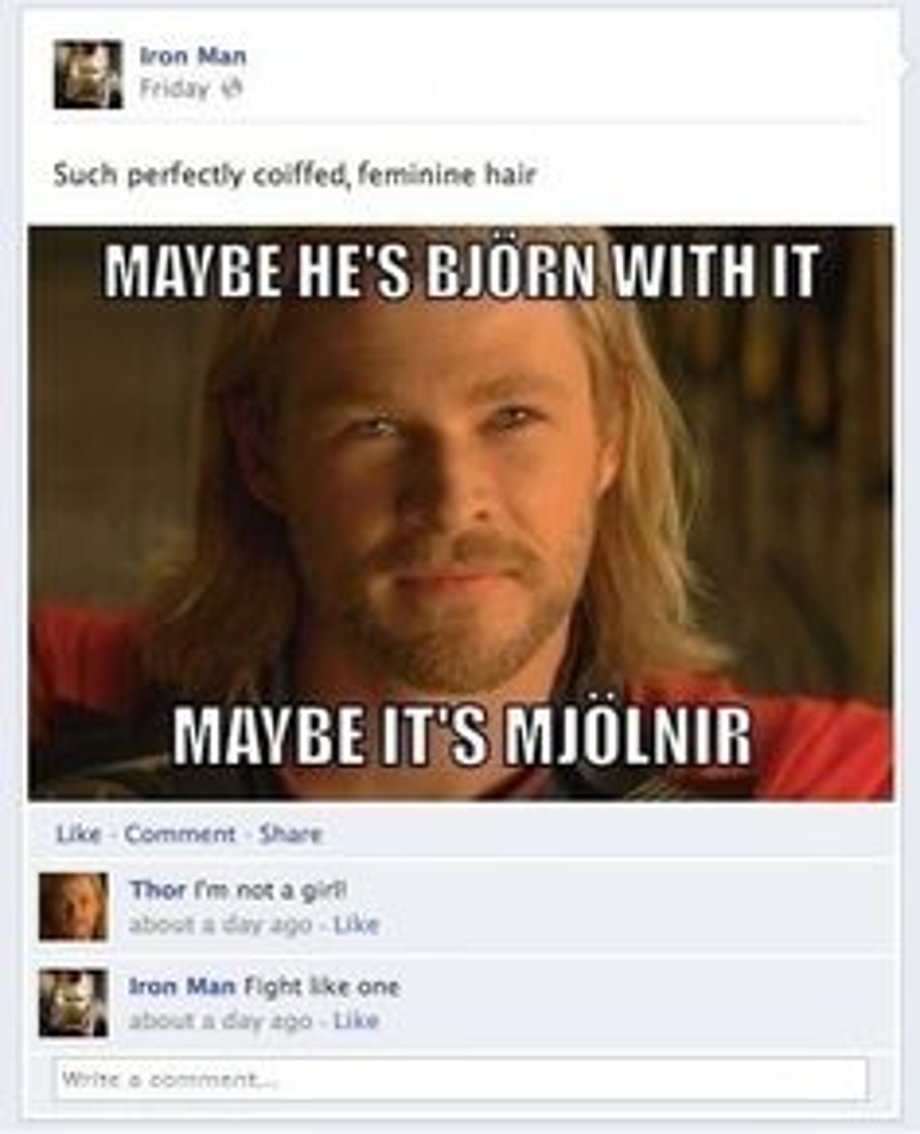
Task: Open Iron Man's profile picture on post
Action: point(88,74)
